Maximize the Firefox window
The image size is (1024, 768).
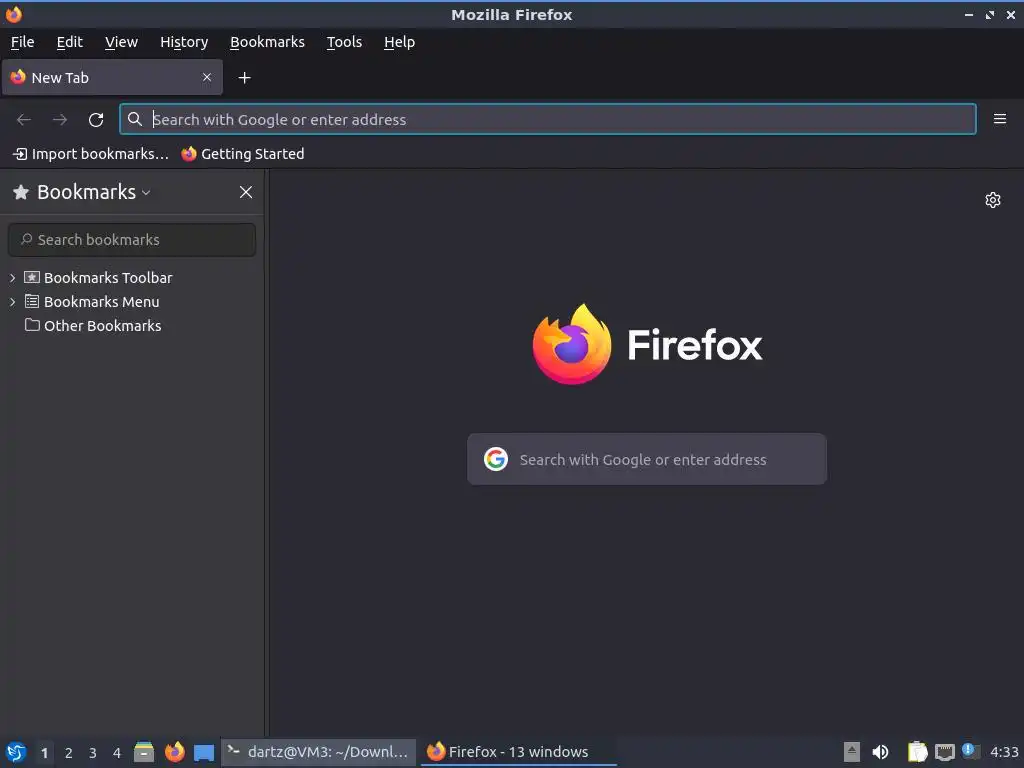tap(990, 14)
